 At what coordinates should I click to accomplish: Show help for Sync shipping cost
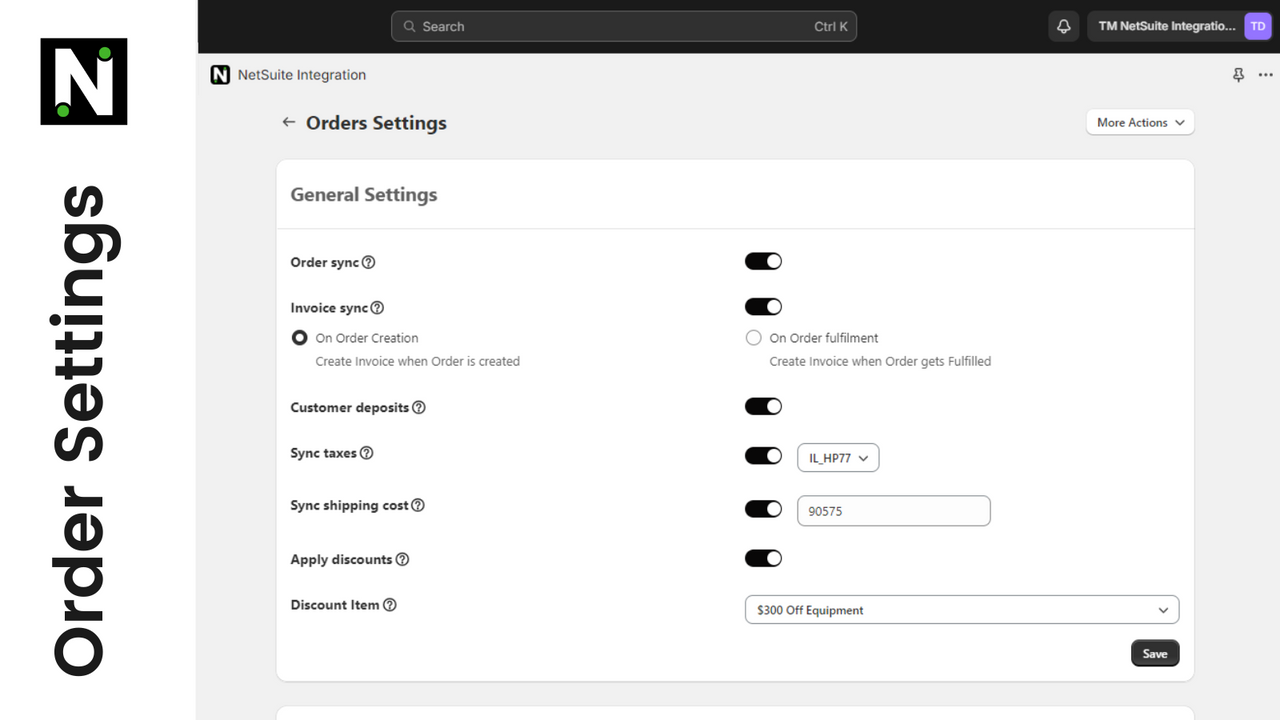coord(418,505)
